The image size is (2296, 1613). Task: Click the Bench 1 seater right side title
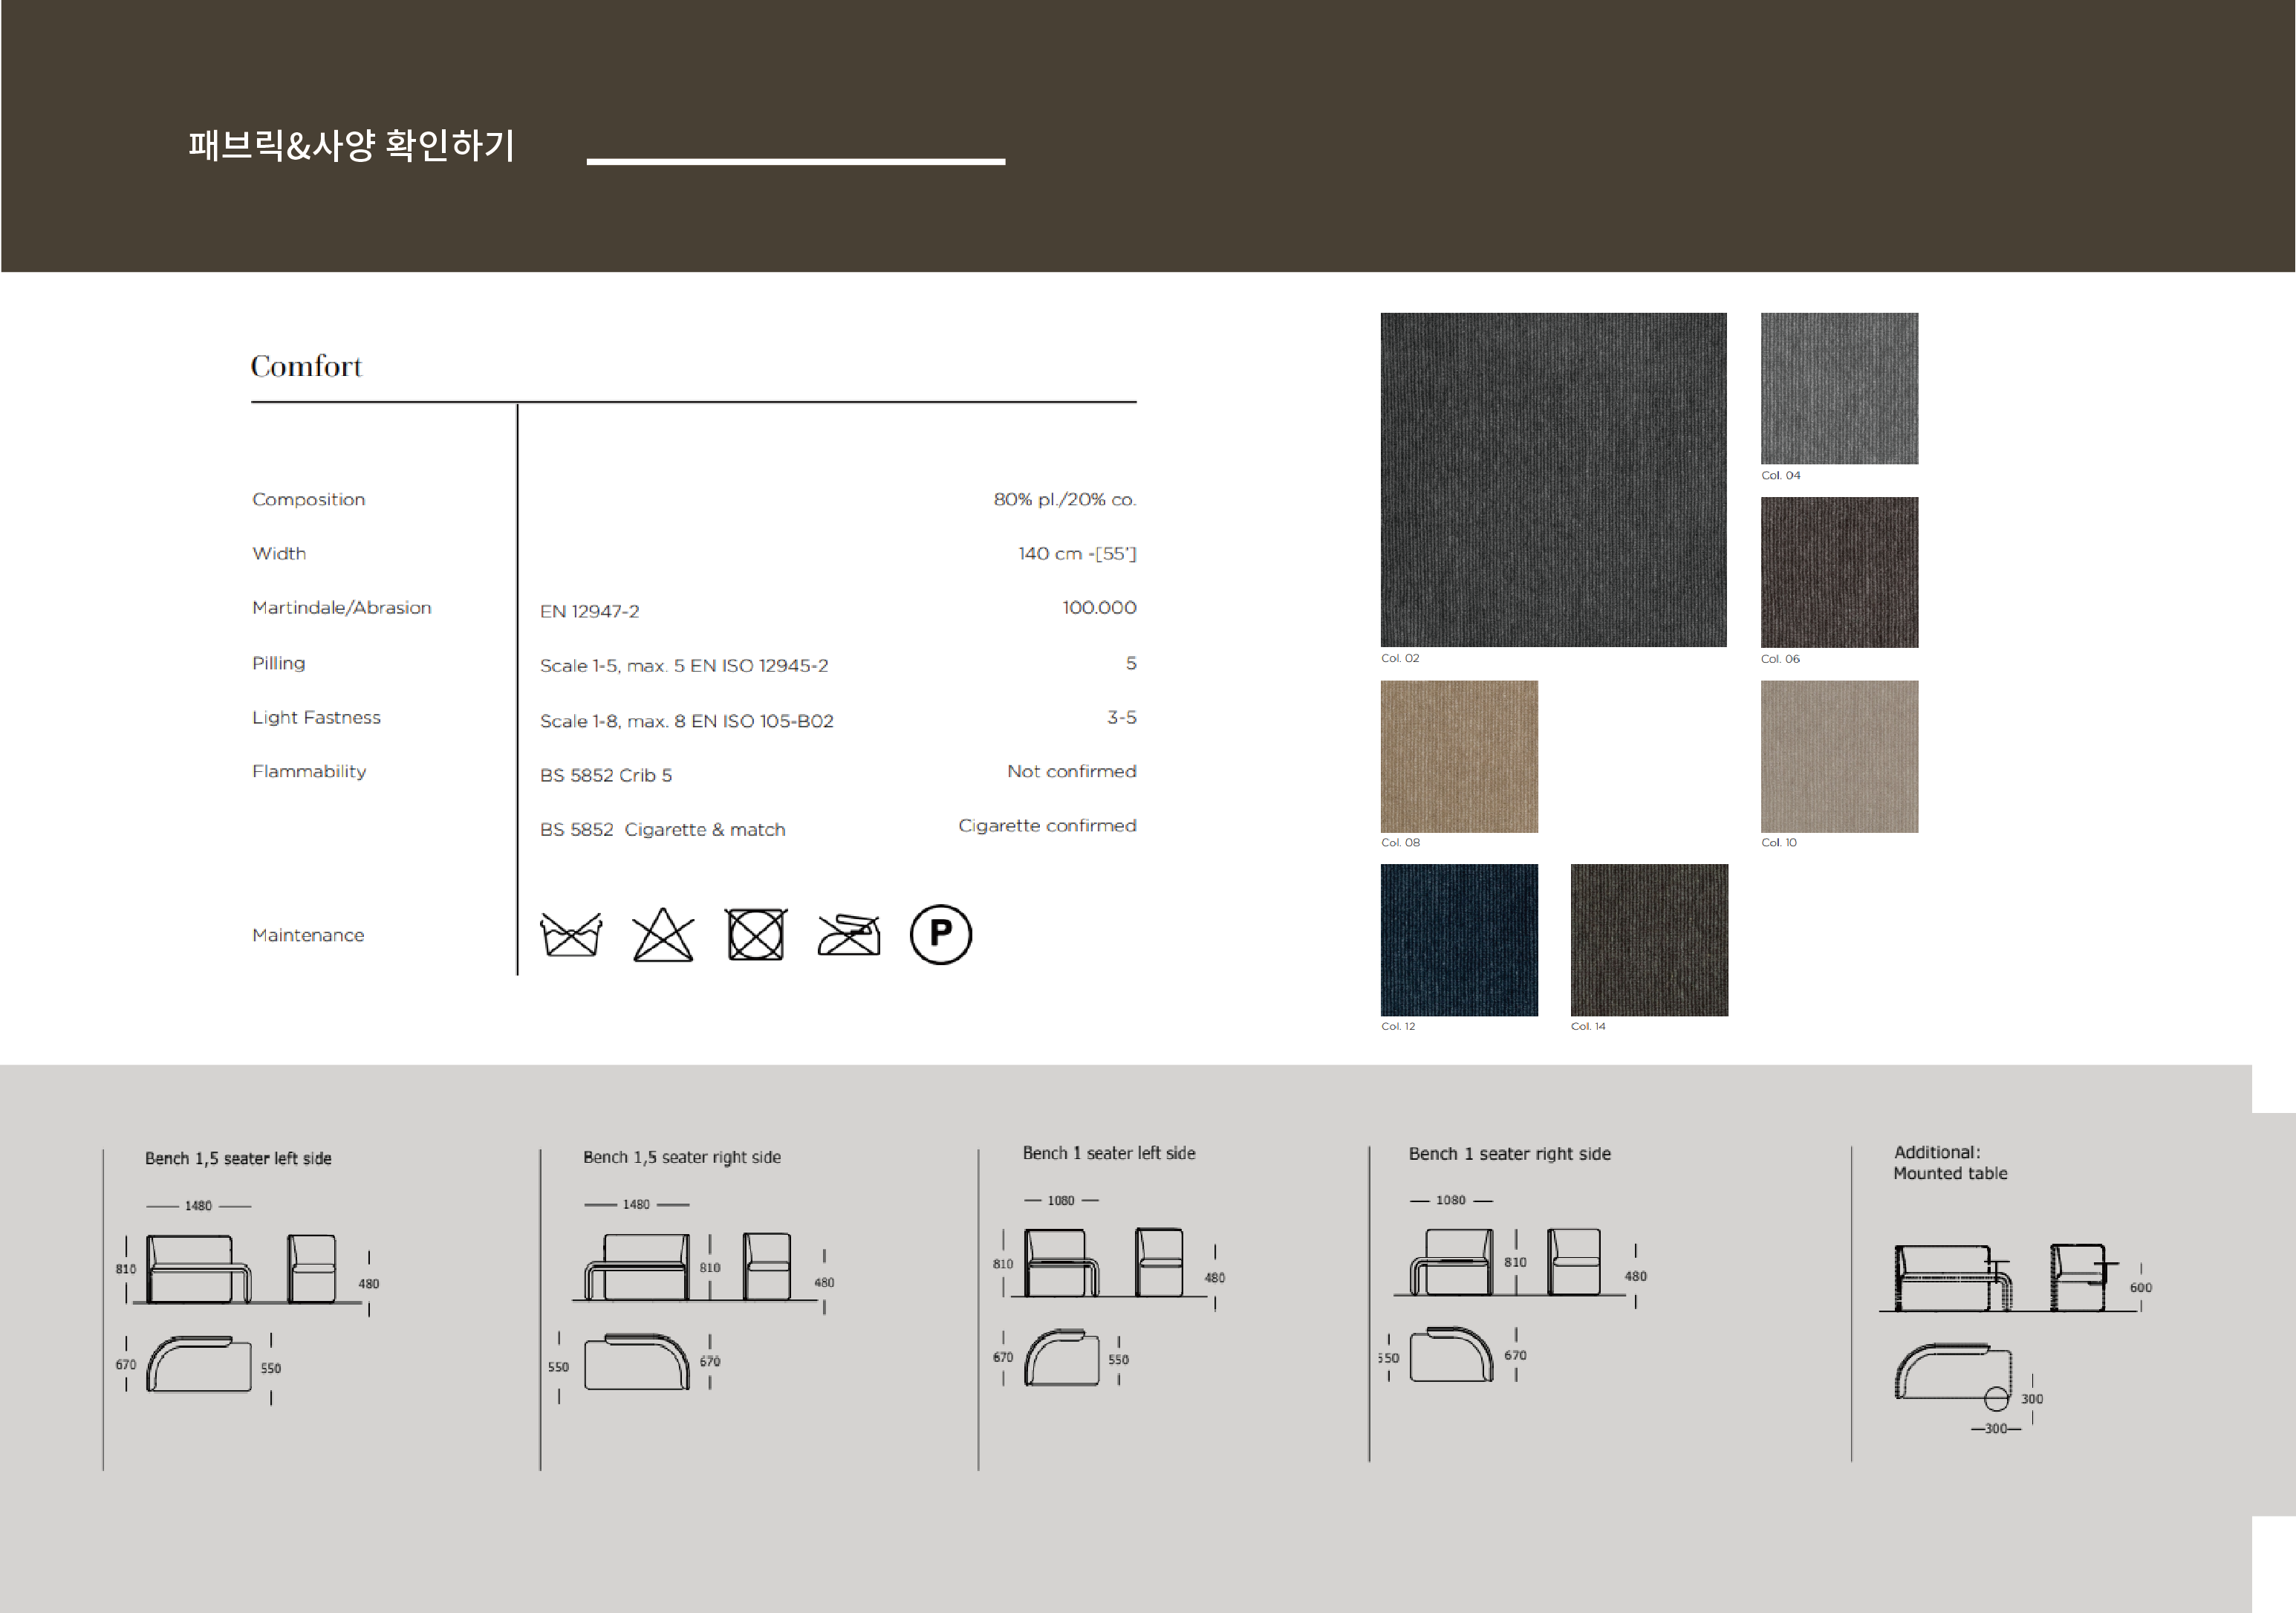point(1510,1154)
